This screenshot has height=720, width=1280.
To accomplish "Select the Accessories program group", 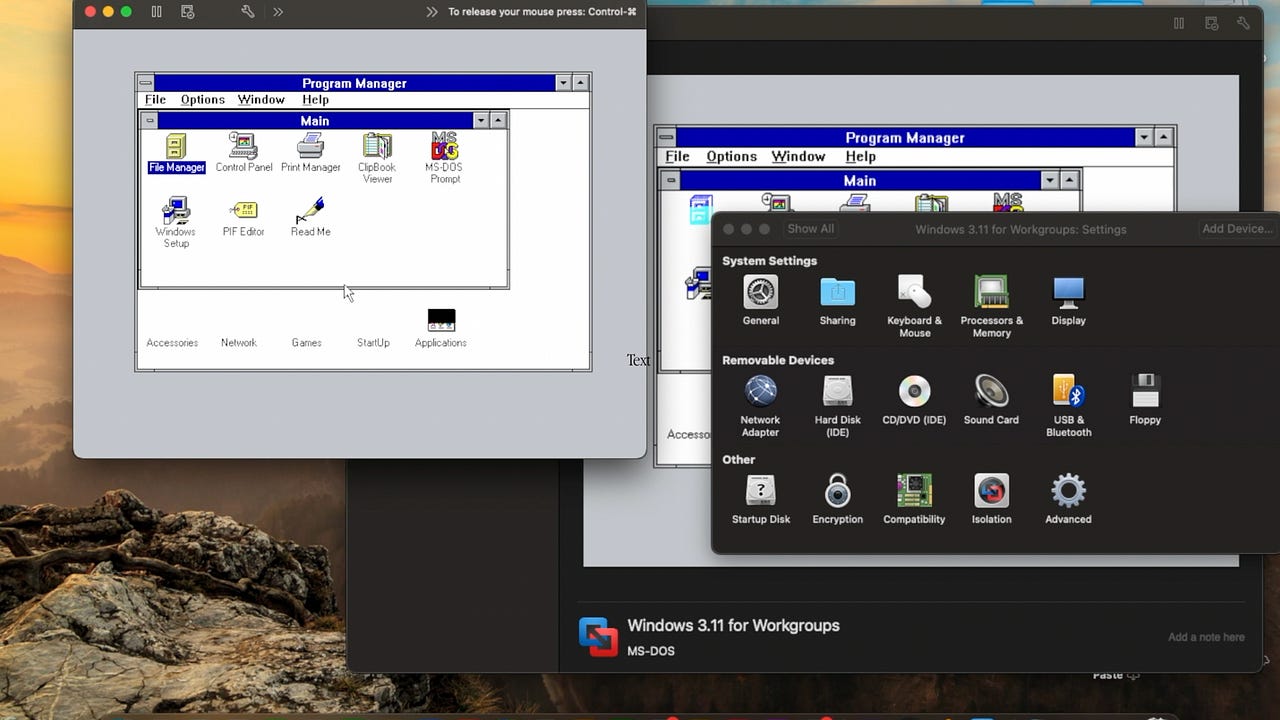I will (172, 342).
